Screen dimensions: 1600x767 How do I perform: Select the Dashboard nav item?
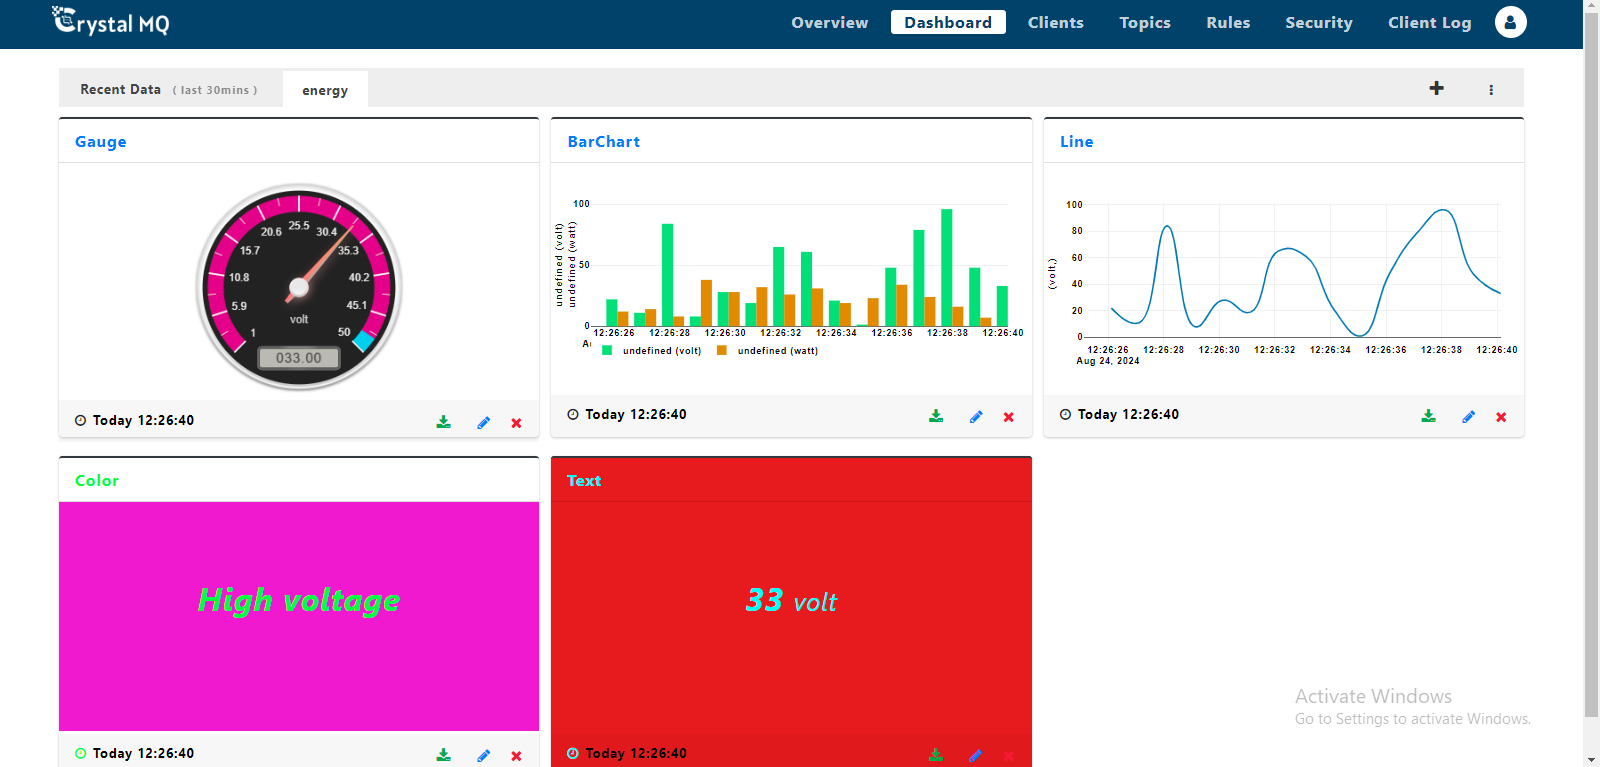click(948, 22)
